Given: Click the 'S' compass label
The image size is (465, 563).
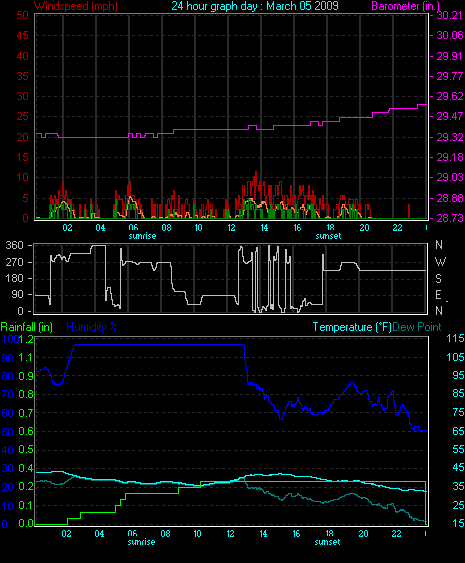Looking at the screenshot, I should (438, 279).
